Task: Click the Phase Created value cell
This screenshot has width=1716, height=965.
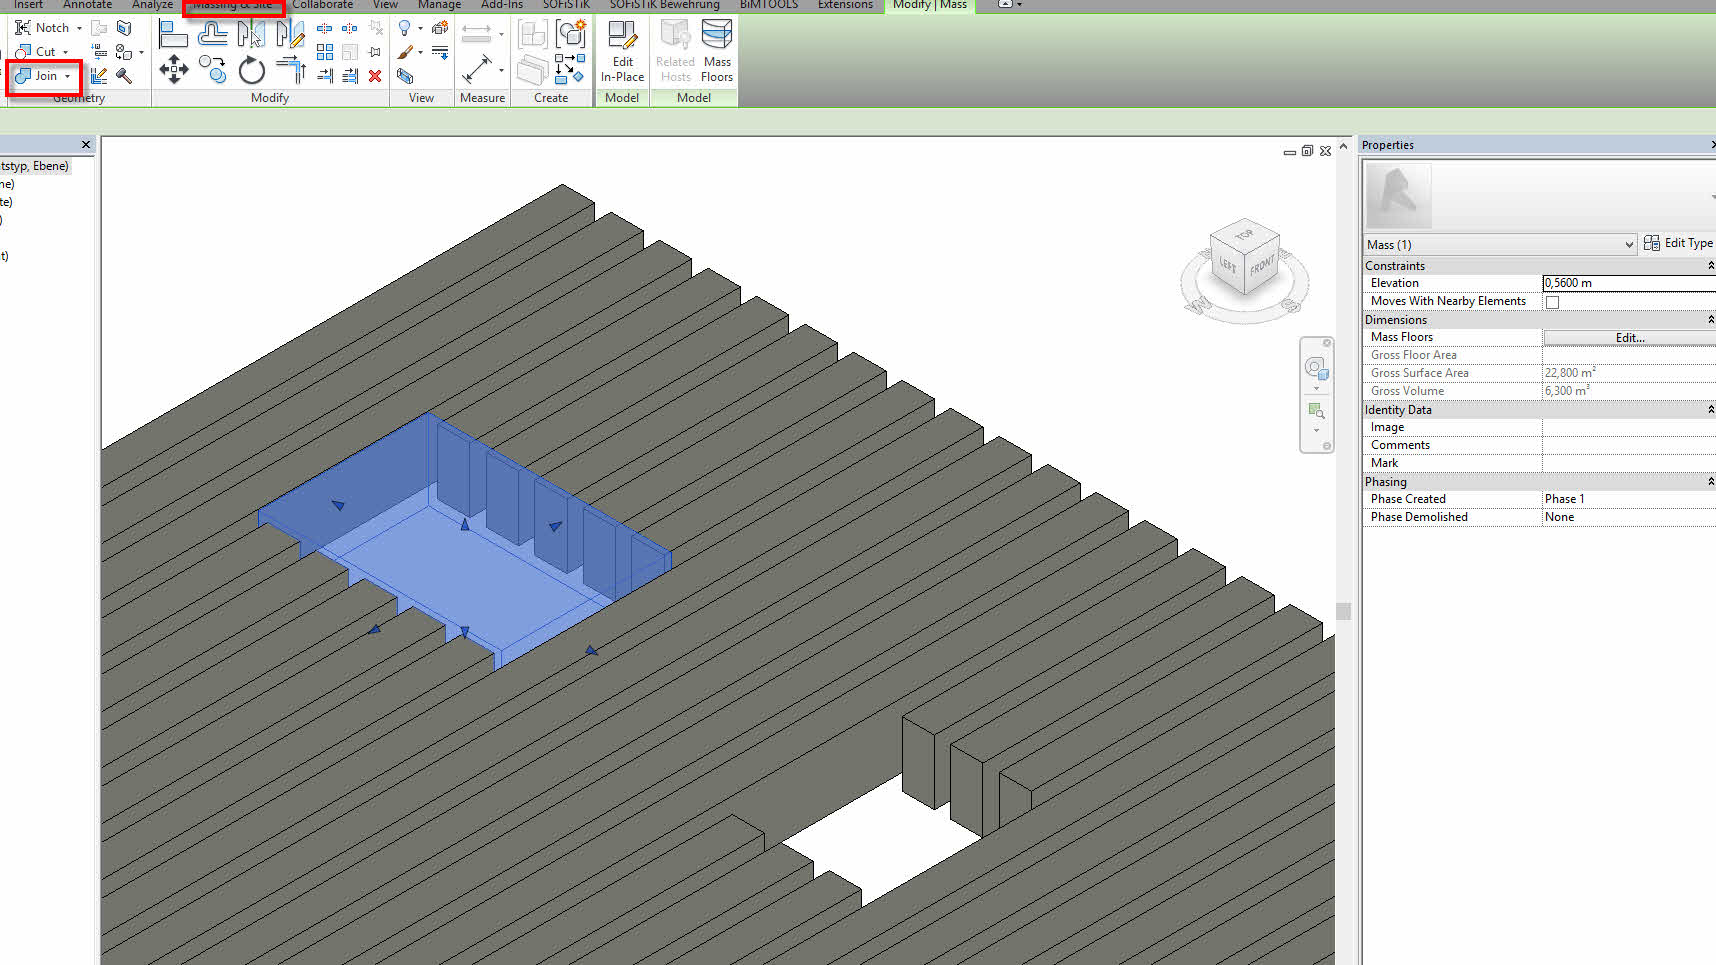Action: [1629, 499]
